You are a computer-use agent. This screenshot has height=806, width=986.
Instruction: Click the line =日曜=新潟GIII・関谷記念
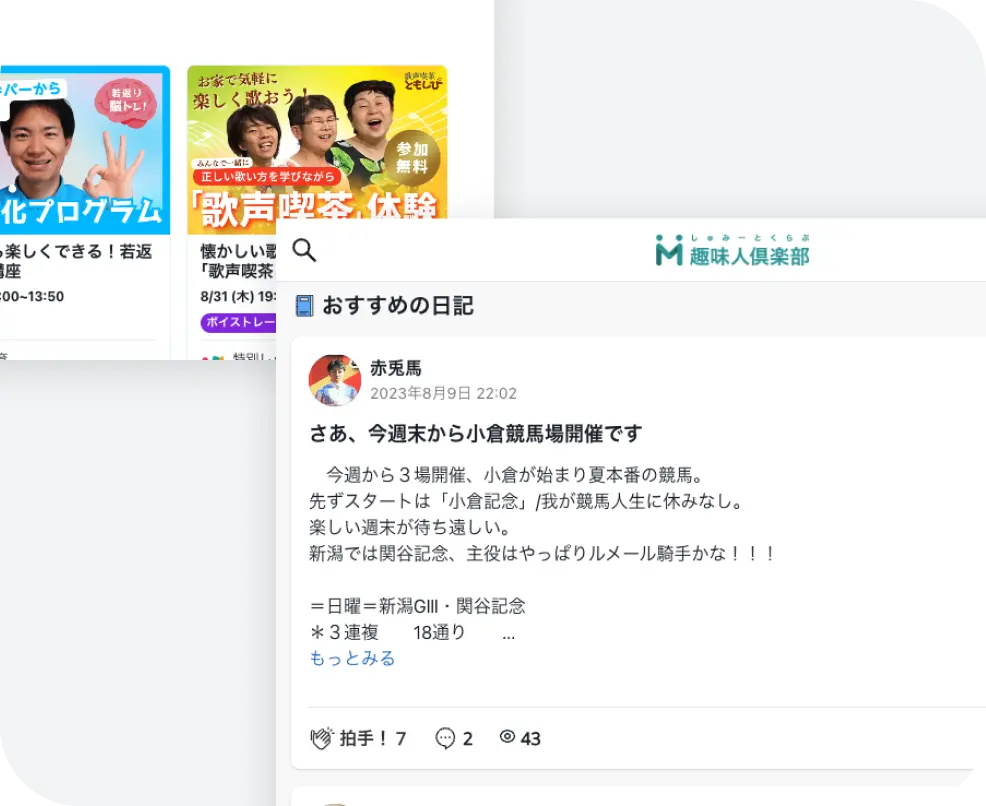[417, 606]
